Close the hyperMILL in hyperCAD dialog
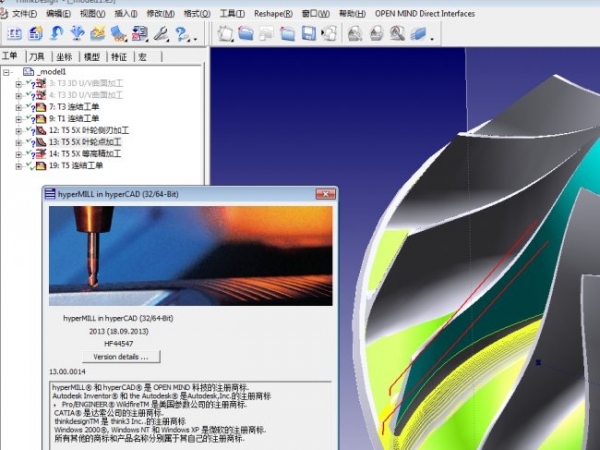Screen dimensions: 600x450 click(325, 194)
